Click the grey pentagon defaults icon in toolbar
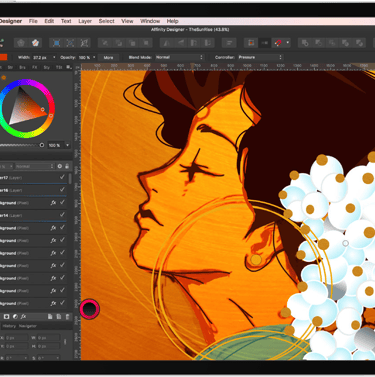Viewport: 375px width, 377px height. click(x=21, y=43)
